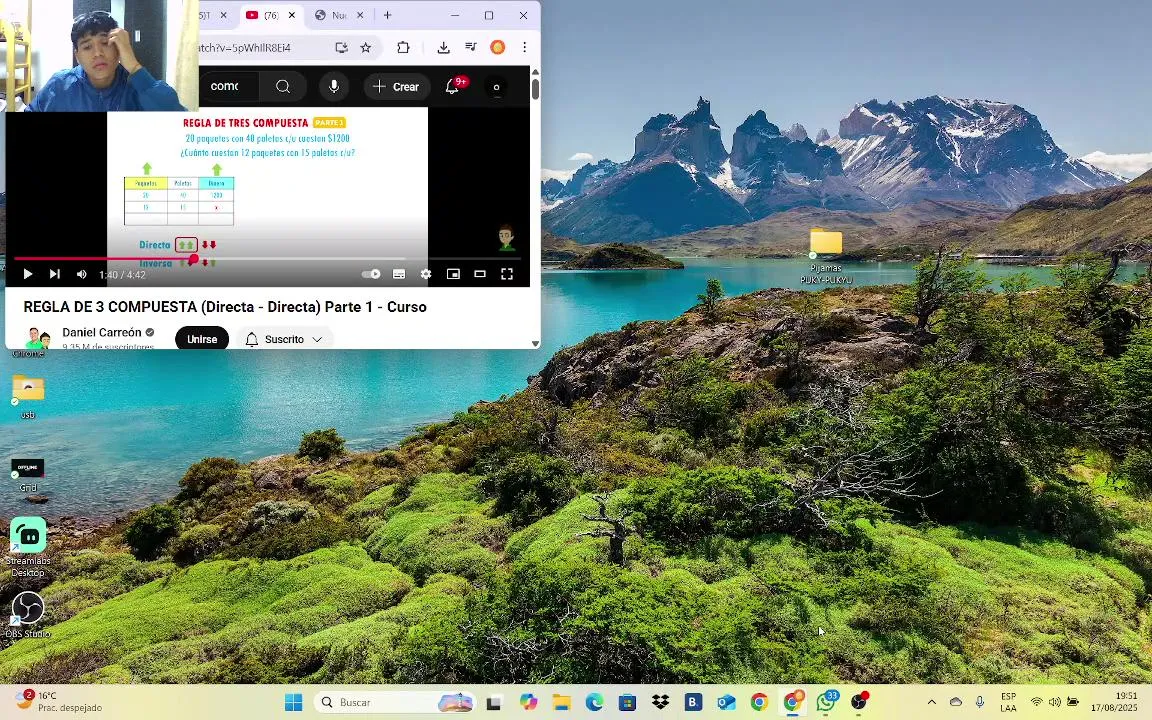This screenshot has width=1152, height=720.
Task: Open the system tray volume icon
Action: coord(1055,702)
